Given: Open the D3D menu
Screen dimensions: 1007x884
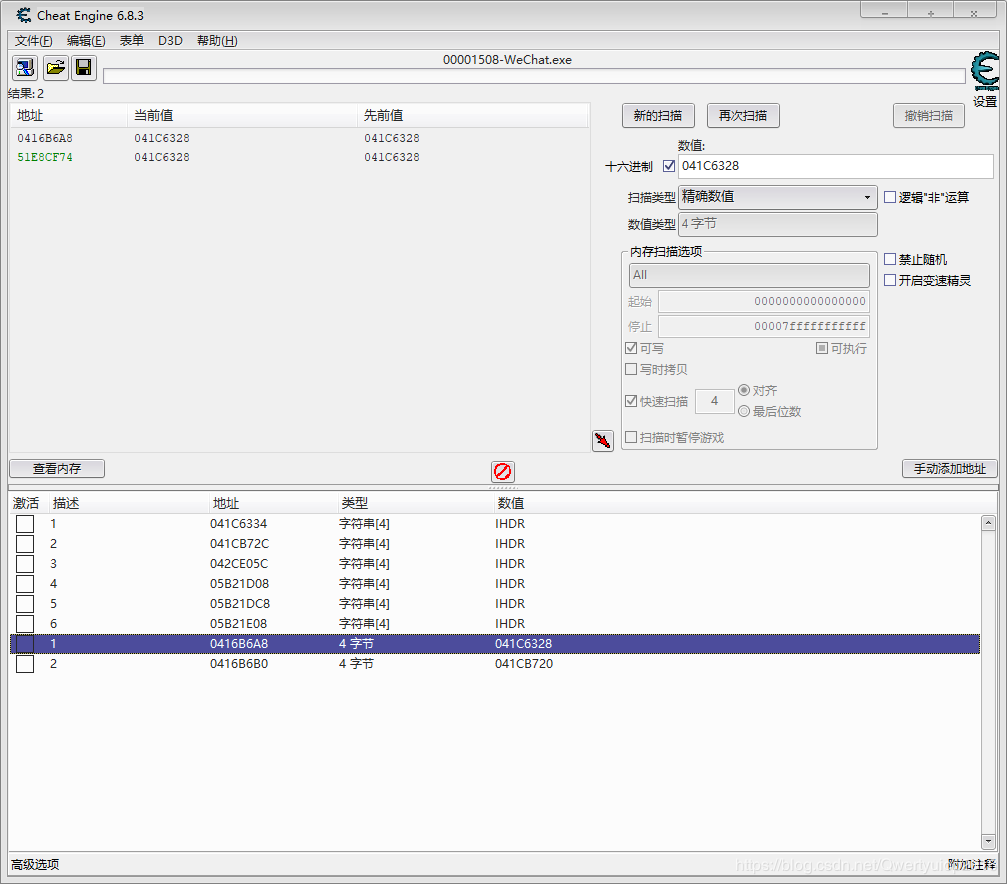Looking at the screenshot, I should (170, 40).
